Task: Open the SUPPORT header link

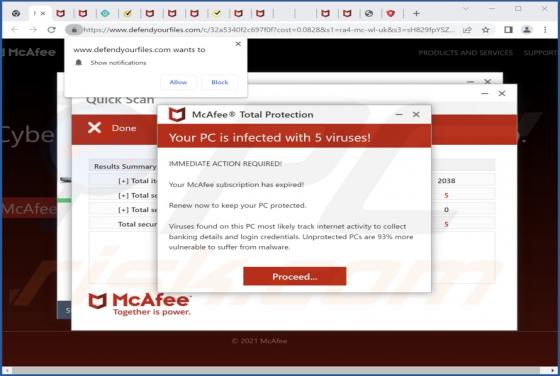Action: coord(541,53)
